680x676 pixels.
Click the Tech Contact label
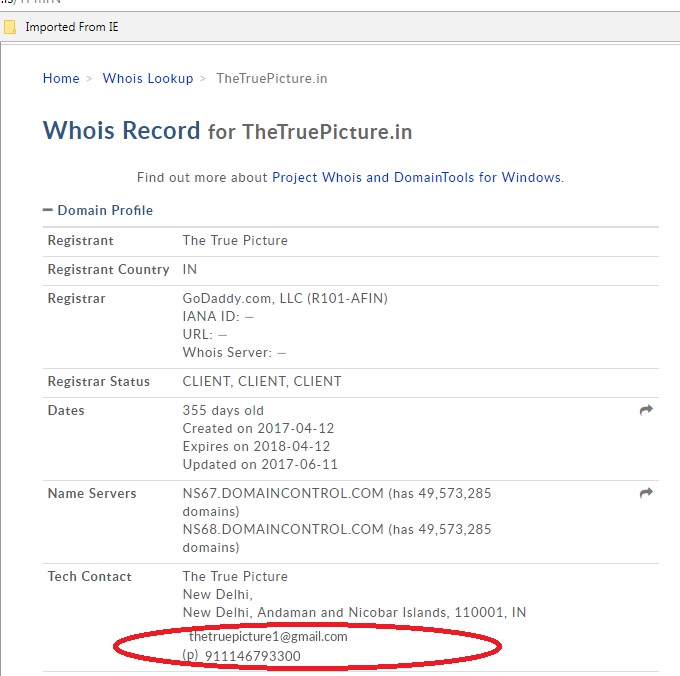(x=89, y=576)
